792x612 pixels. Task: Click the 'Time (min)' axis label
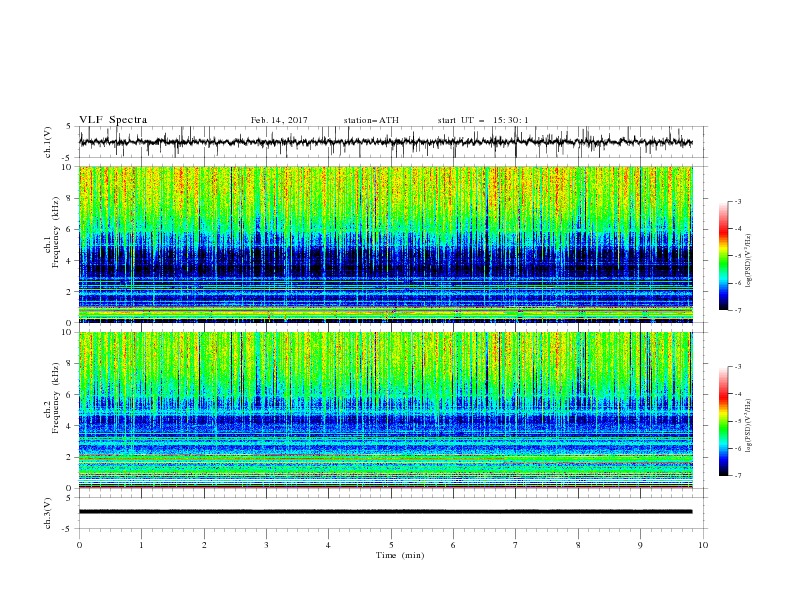[x=400, y=555]
